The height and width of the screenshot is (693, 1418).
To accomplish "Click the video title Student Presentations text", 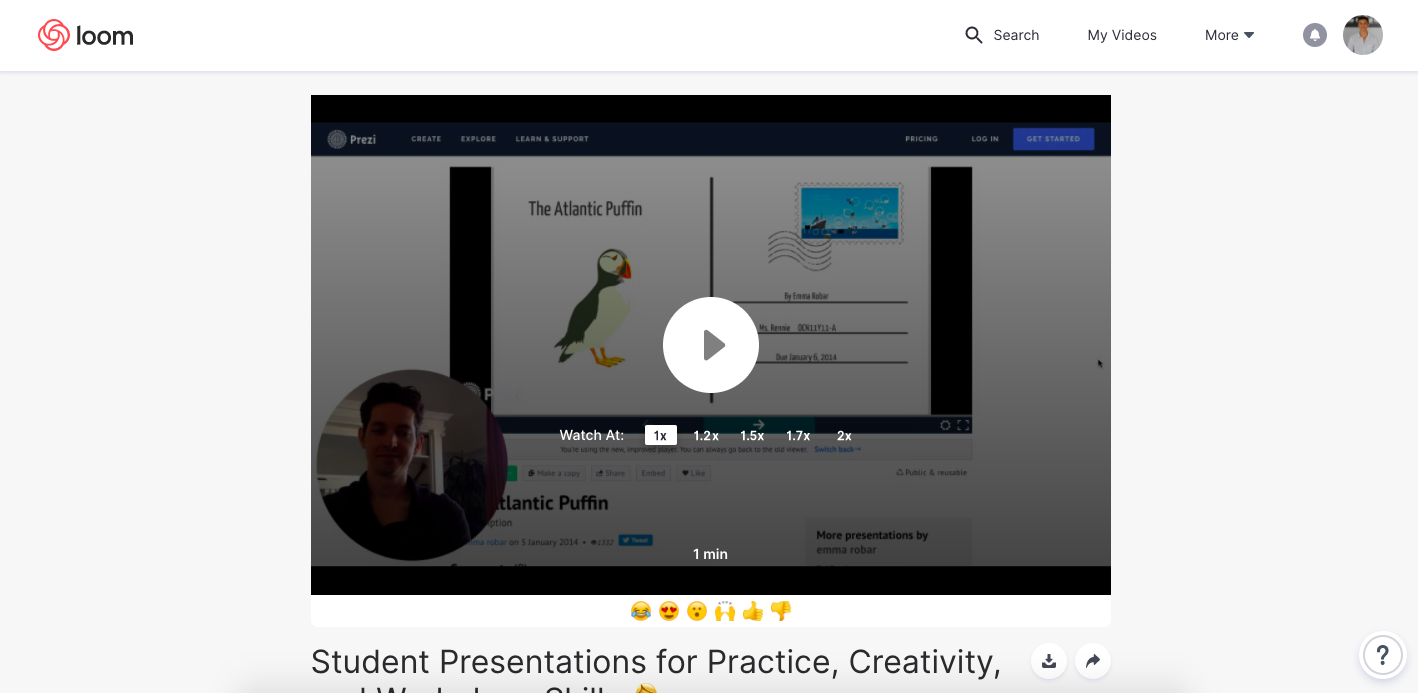I will [656, 670].
